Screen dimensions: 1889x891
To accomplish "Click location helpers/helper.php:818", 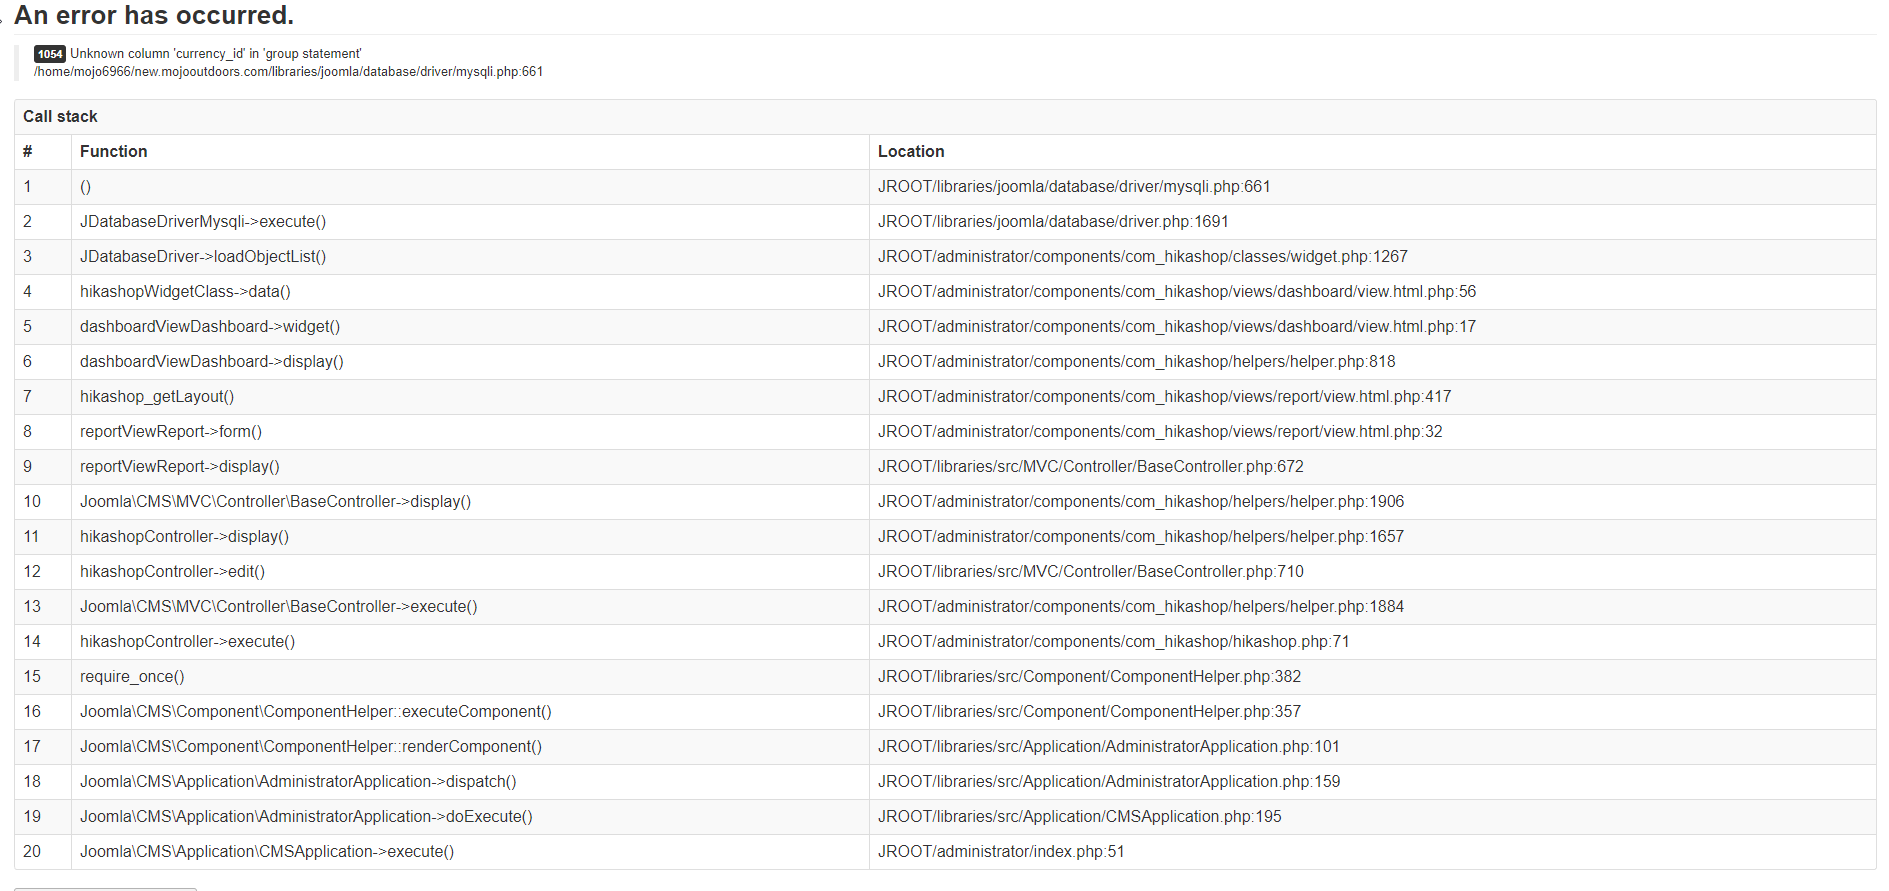I will pyautogui.click(x=1137, y=362).
